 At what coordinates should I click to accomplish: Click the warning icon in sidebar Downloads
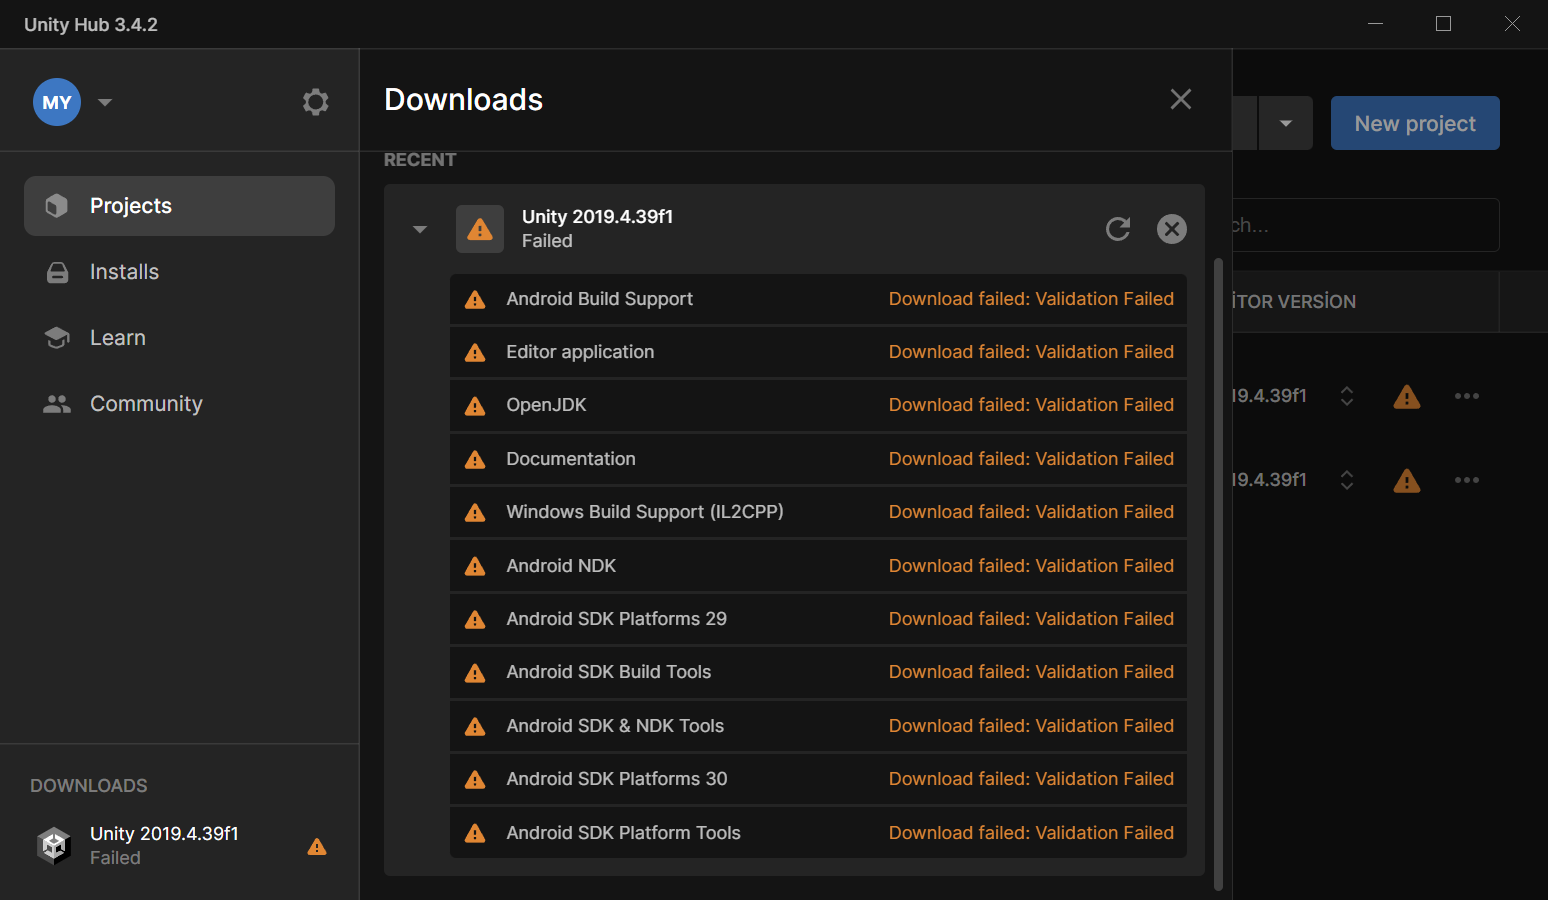tap(317, 847)
